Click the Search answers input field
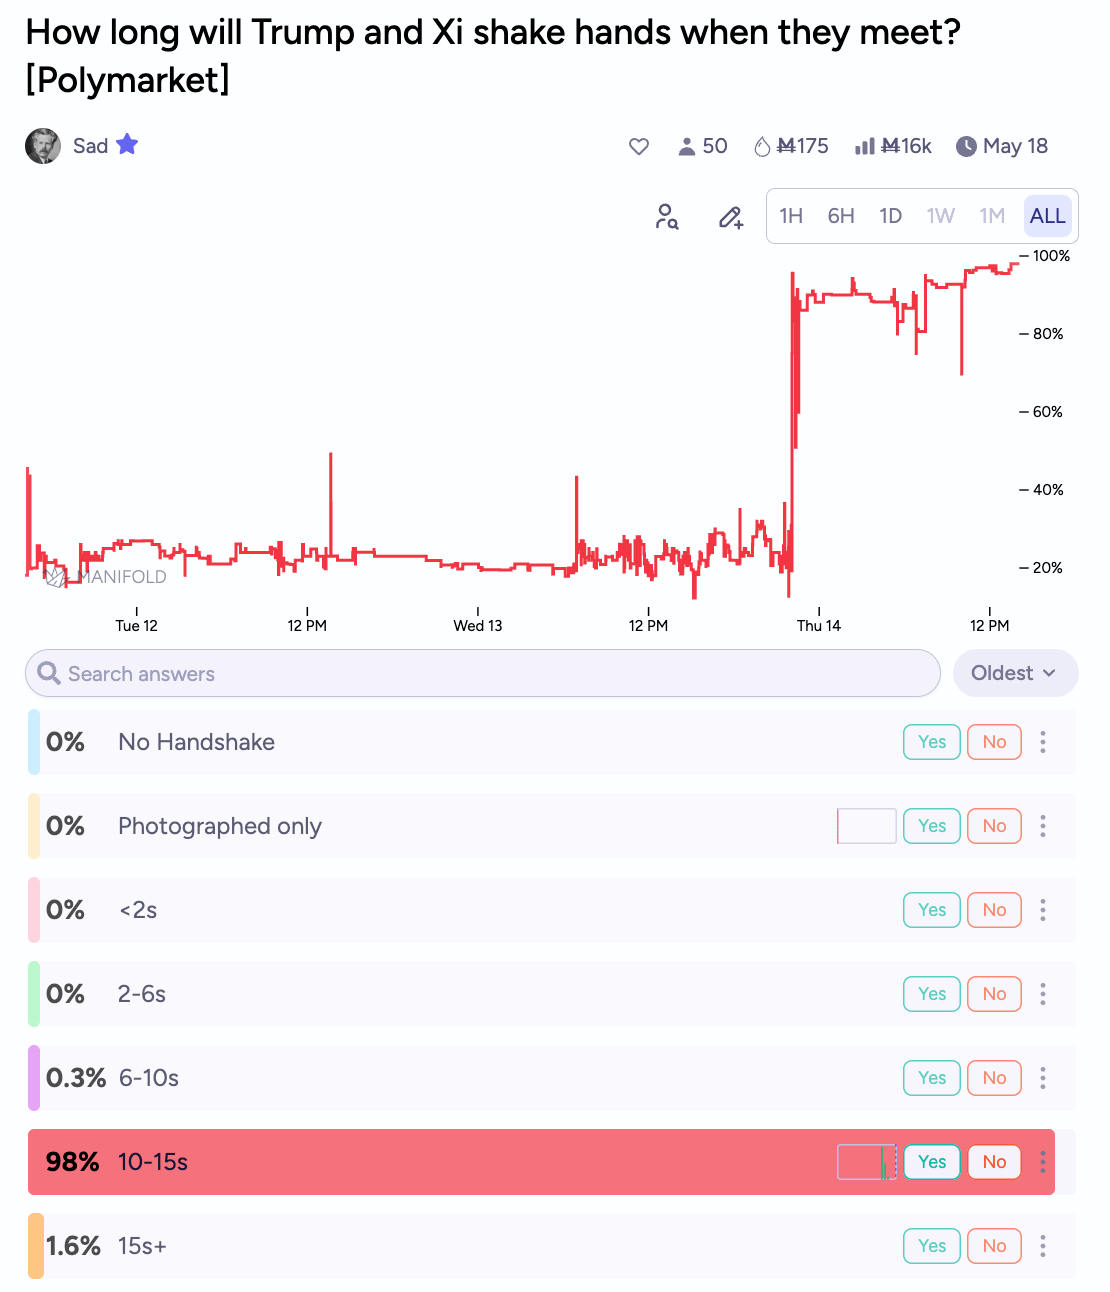Screen dimensions: 1110x1292 coord(483,673)
